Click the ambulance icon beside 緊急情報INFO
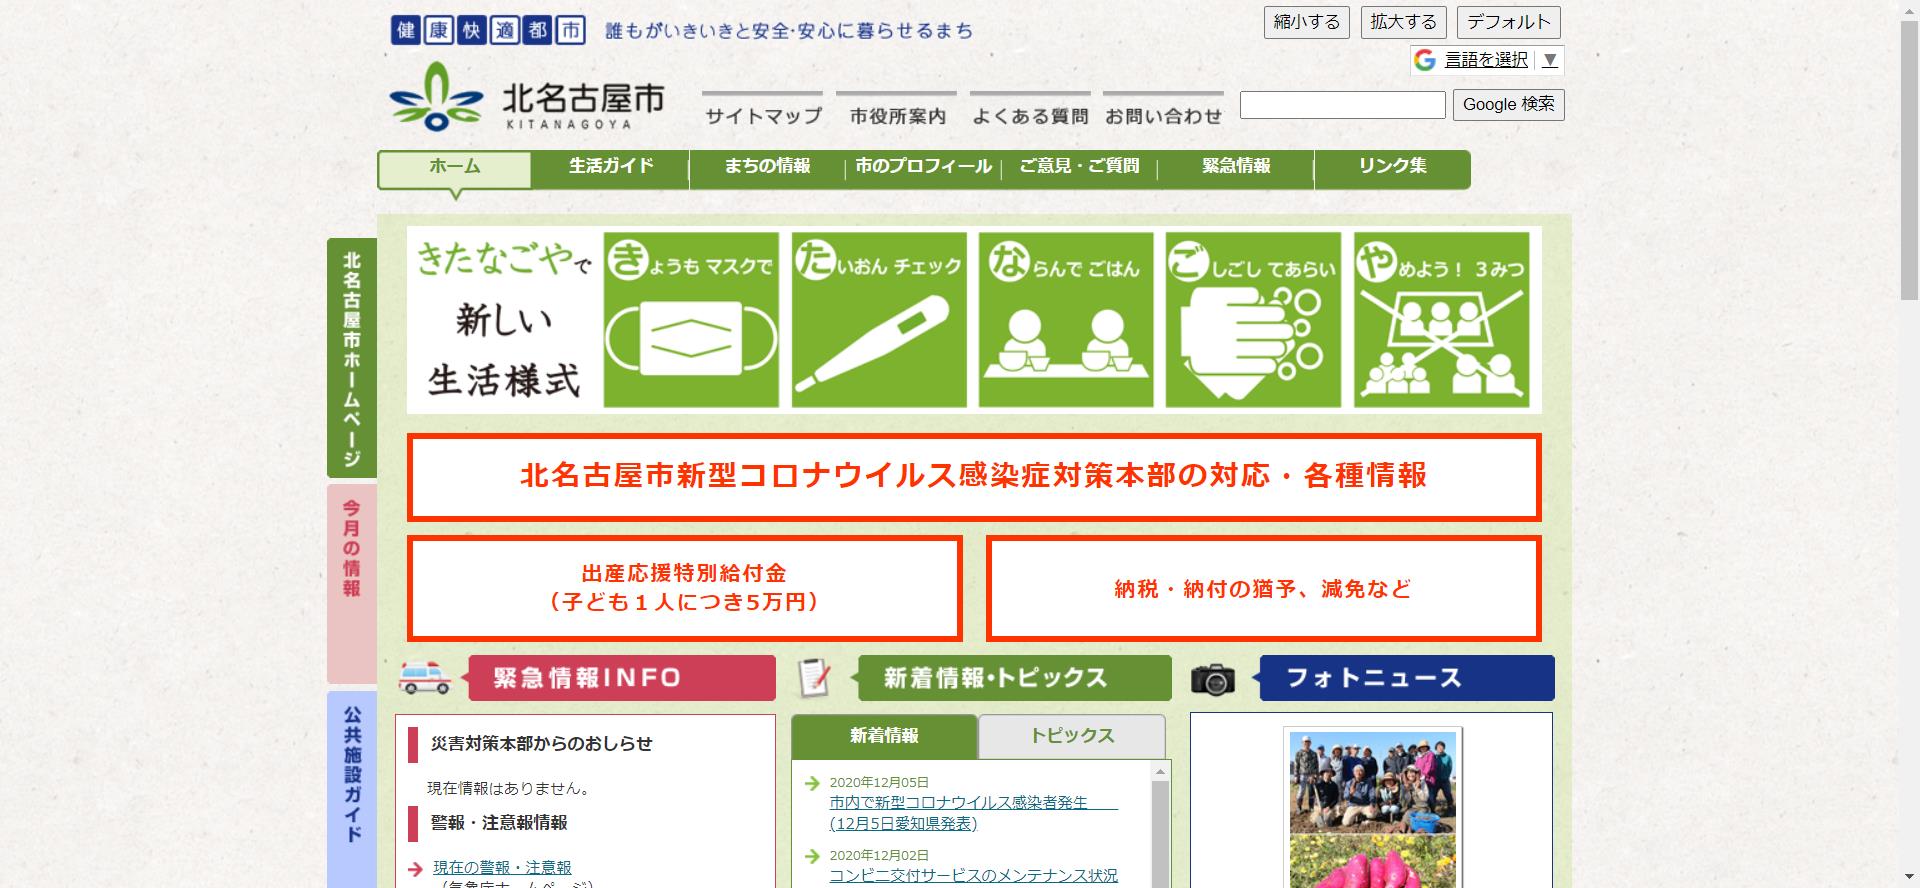The image size is (1920, 888). (x=425, y=677)
